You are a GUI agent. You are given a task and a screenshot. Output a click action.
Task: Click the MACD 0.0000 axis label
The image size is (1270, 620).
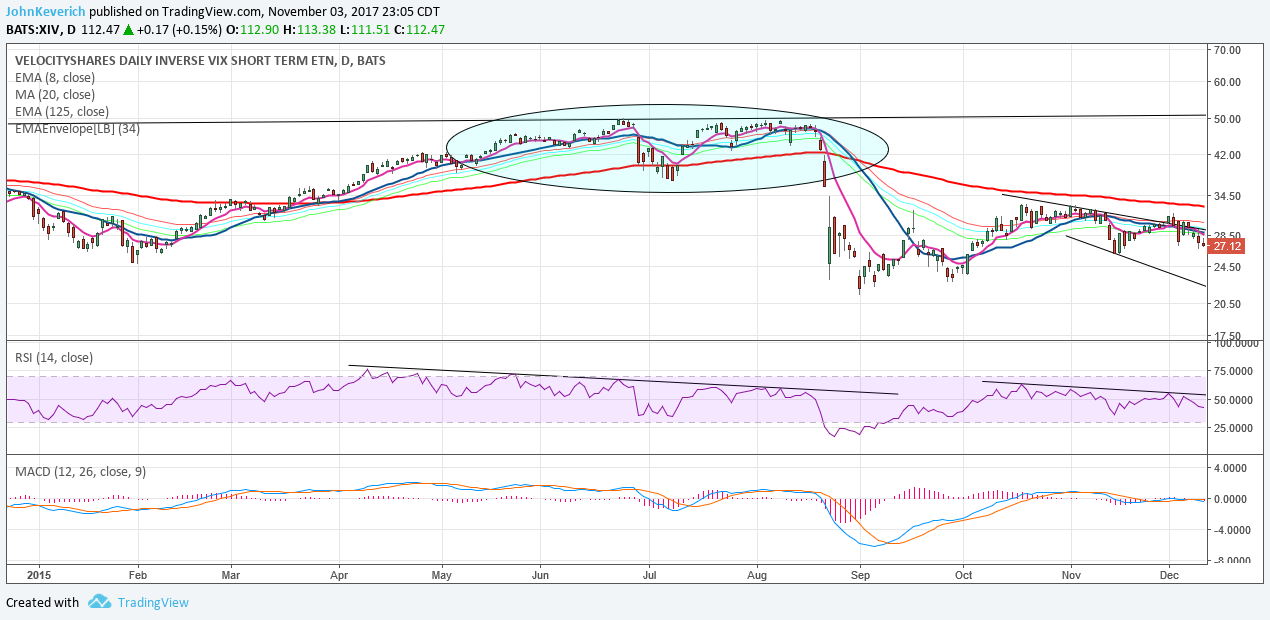click(x=1230, y=499)
